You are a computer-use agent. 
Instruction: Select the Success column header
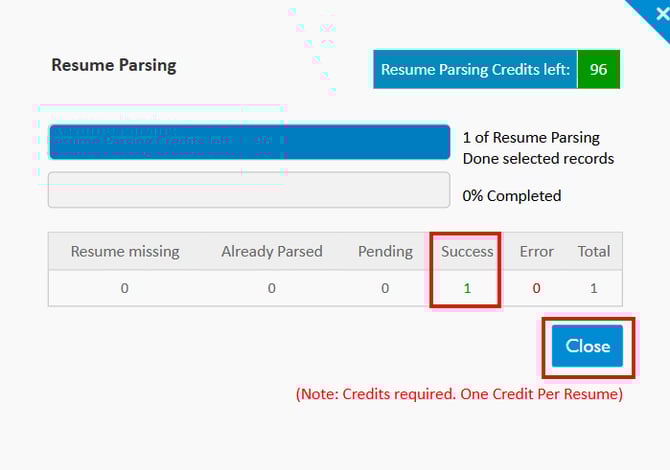[467, 251]
